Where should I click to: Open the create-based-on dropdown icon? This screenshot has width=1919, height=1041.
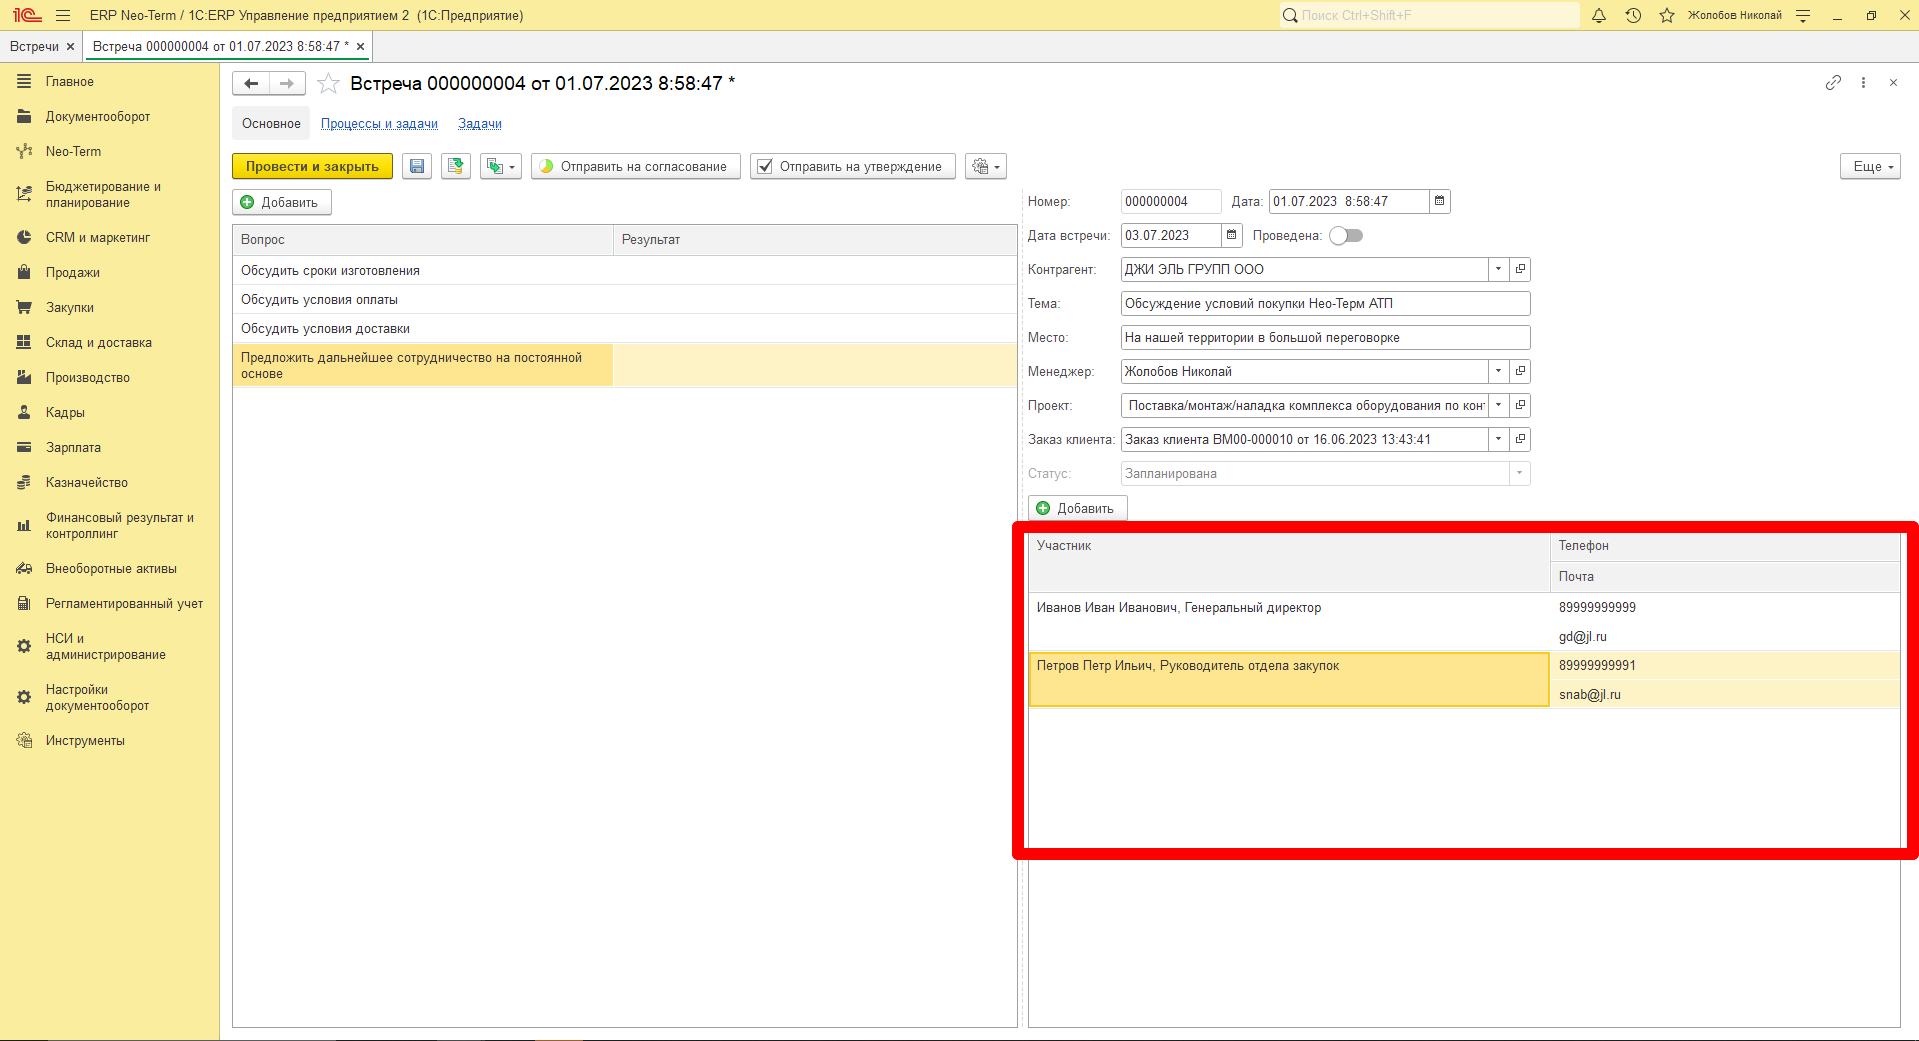500,166
